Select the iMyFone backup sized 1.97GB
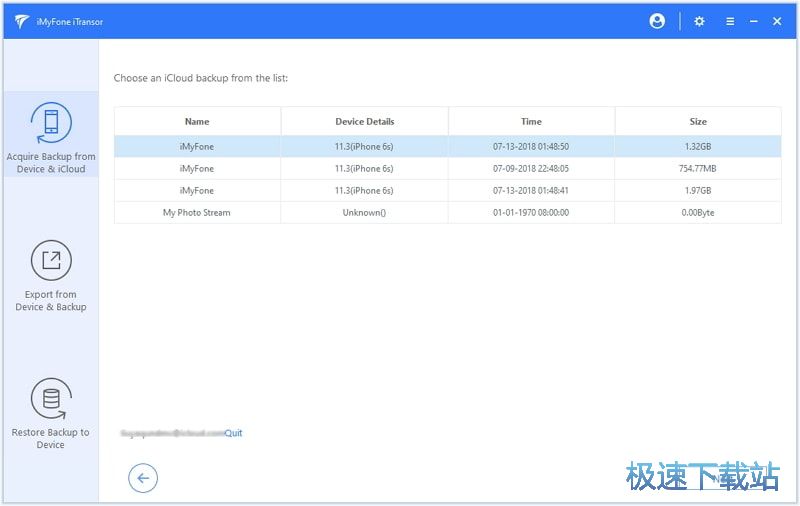This screenshot has height=506, width=800. [x=448, y=190]
